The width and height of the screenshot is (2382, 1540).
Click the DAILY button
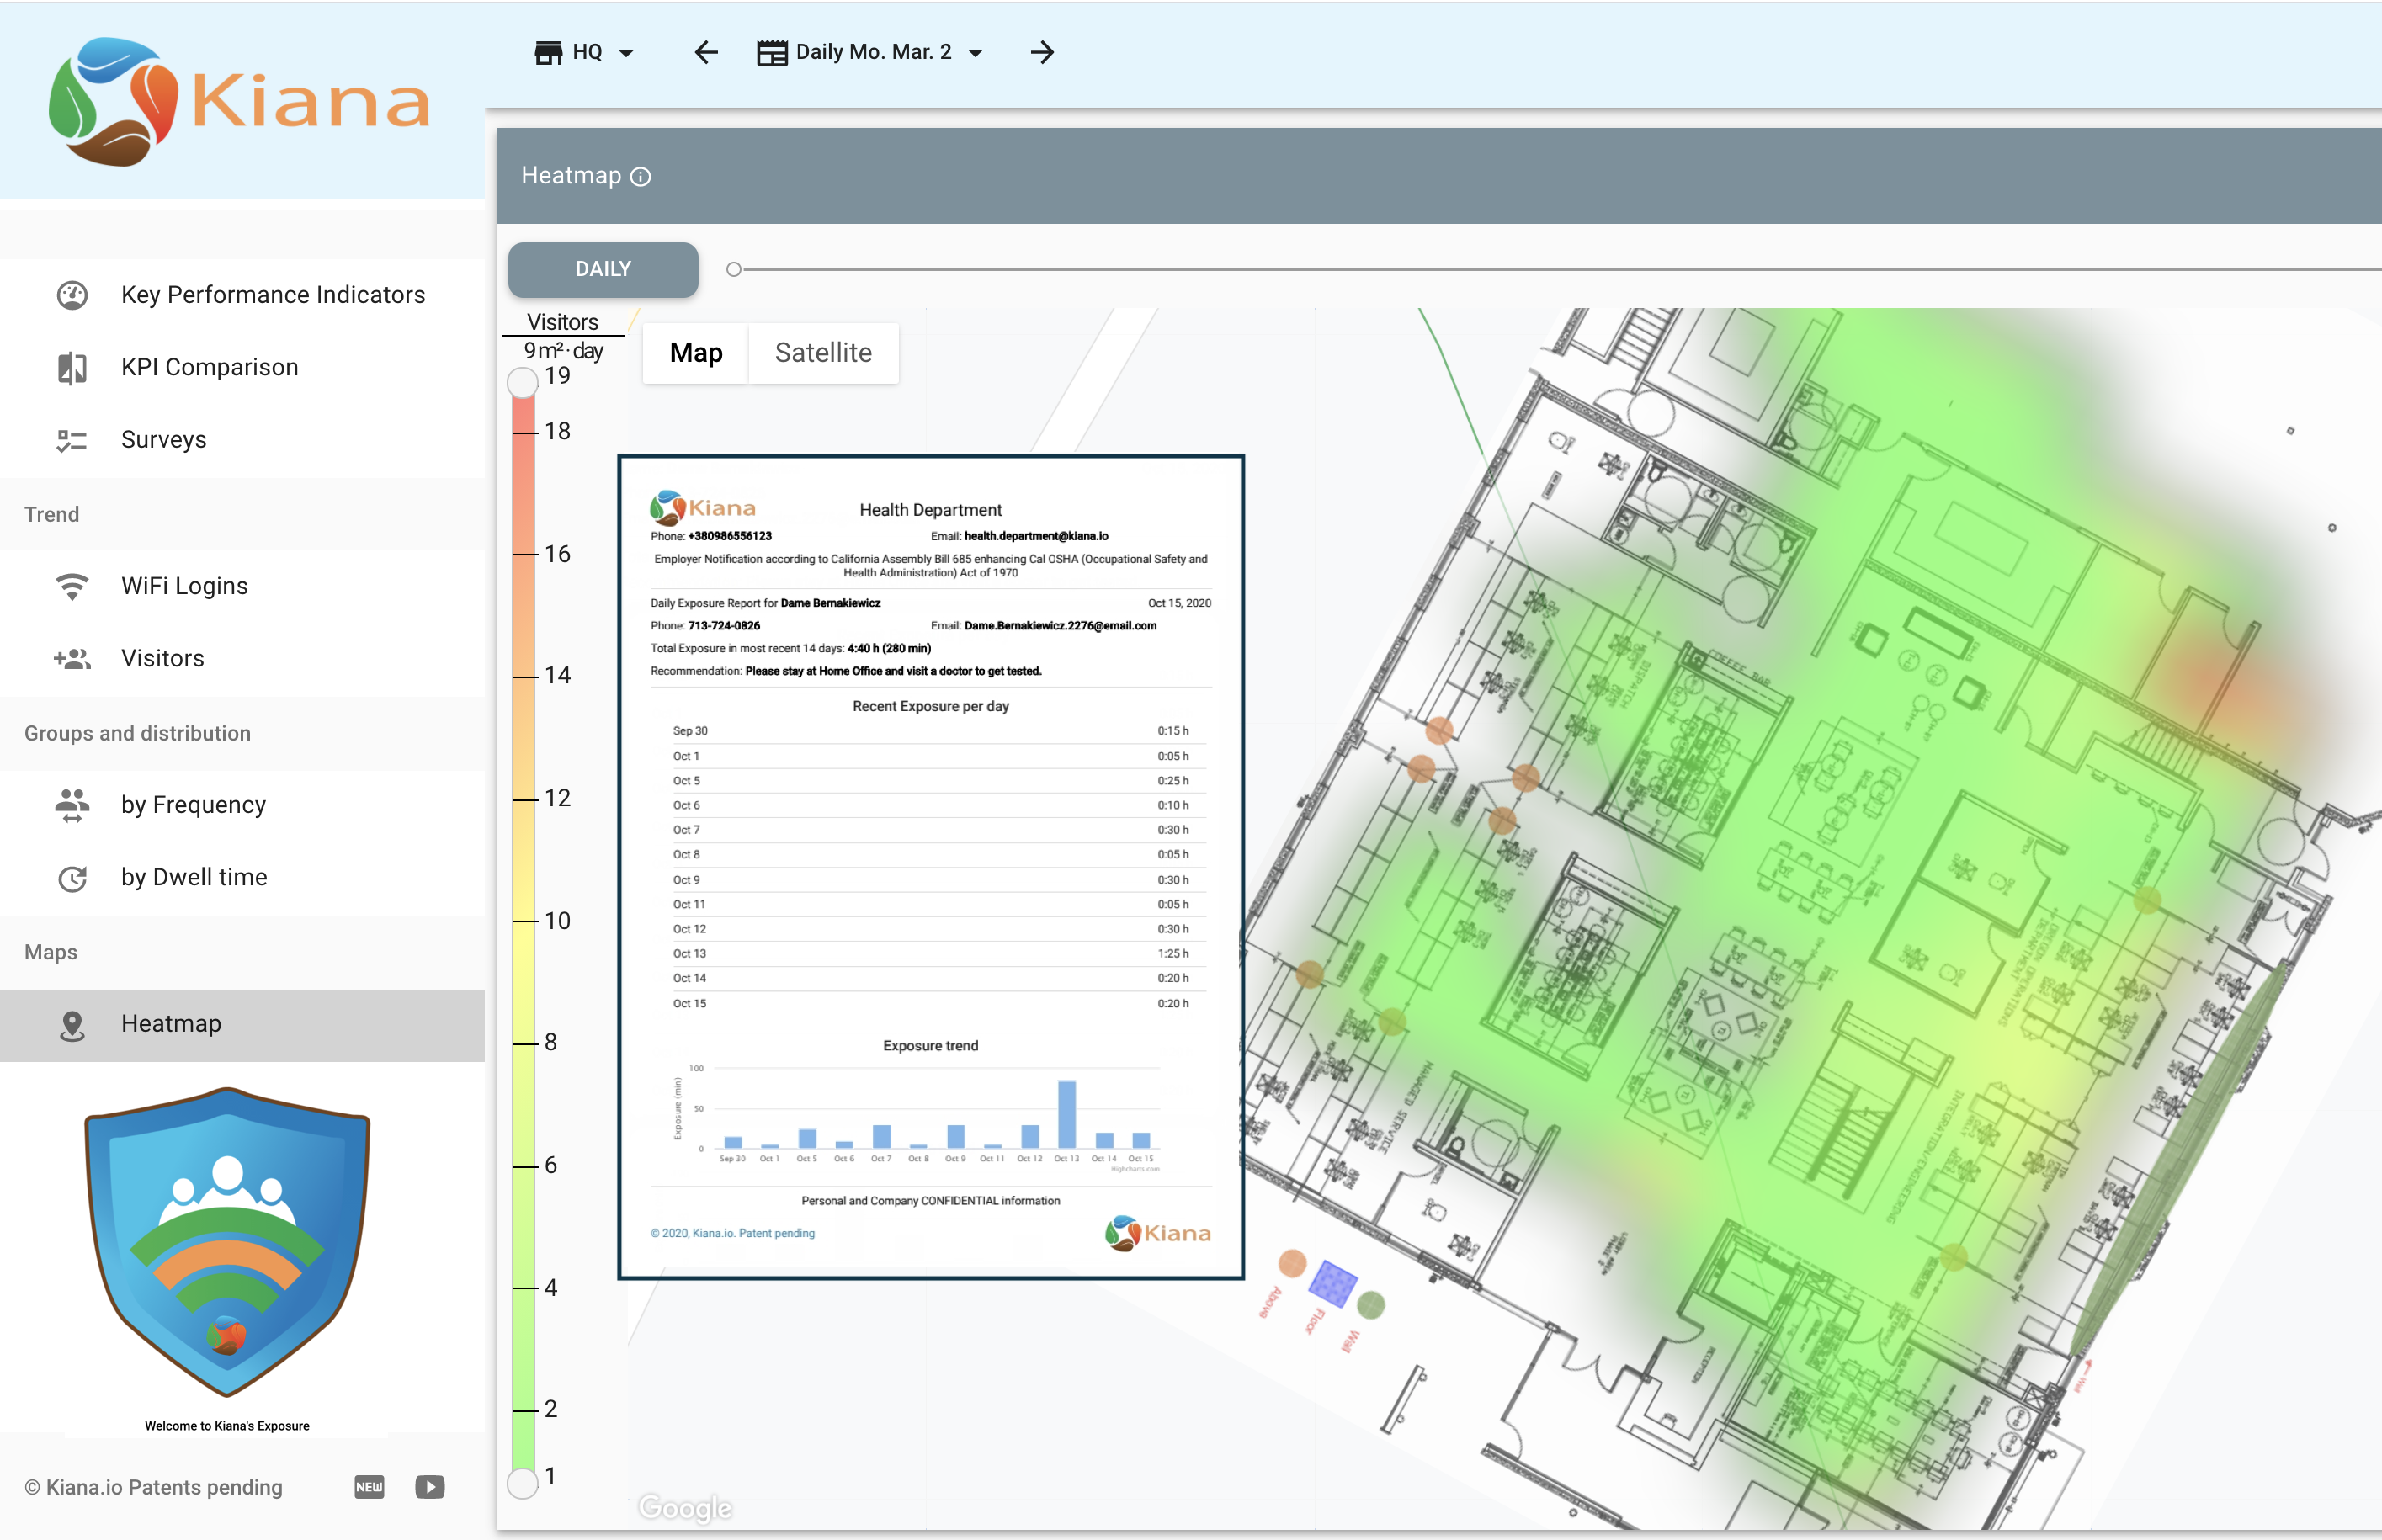[x=603, y=269]
